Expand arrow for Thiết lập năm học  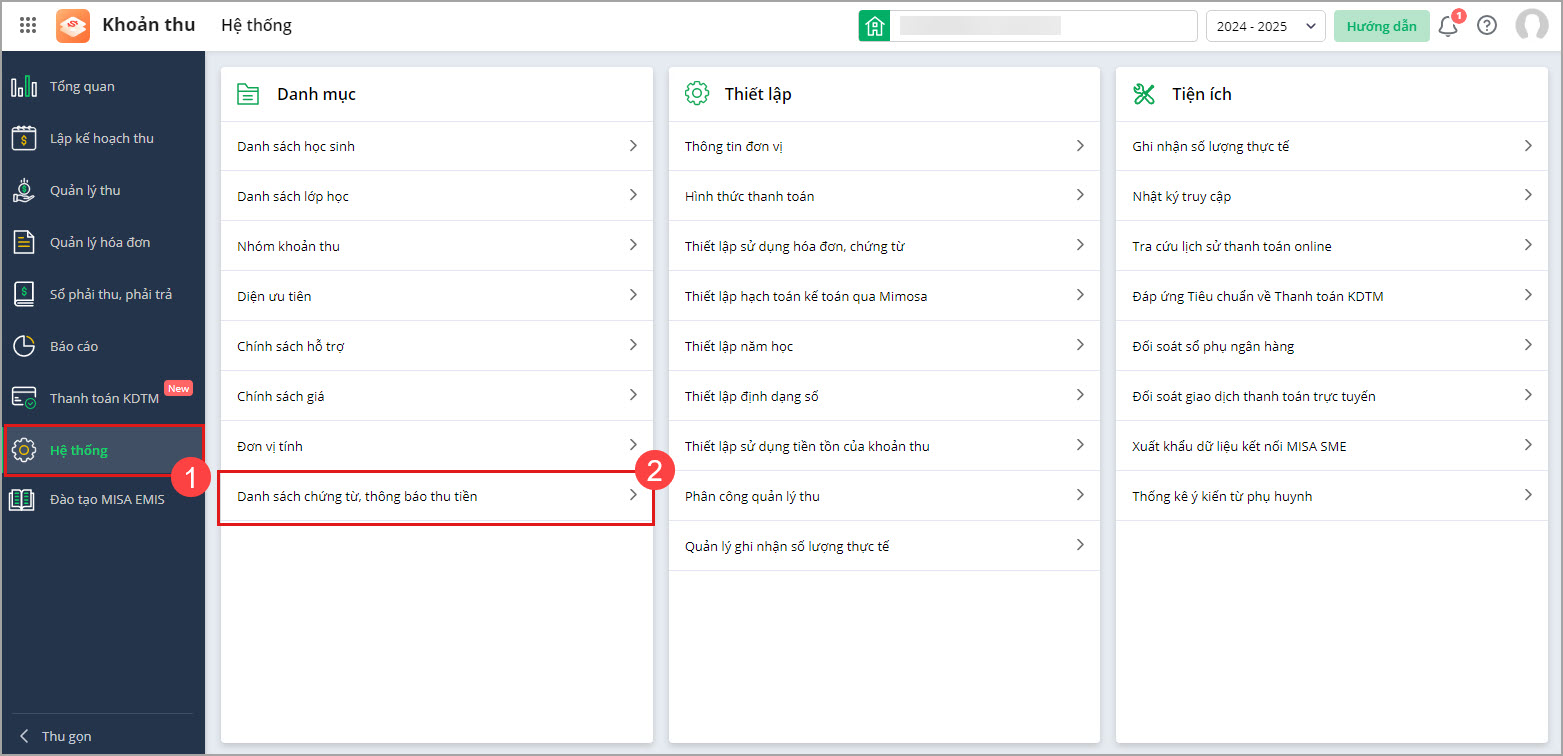pyautogui.click(x=1080, y=345)
